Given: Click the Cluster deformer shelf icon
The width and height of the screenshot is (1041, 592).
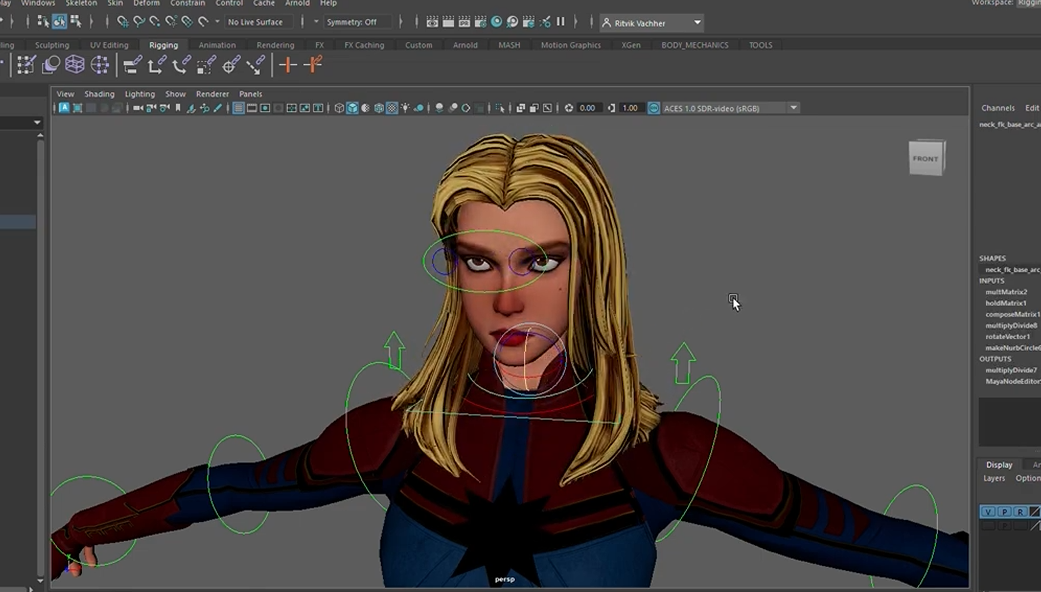Looking at the screenshot, I should pos(100,64).
